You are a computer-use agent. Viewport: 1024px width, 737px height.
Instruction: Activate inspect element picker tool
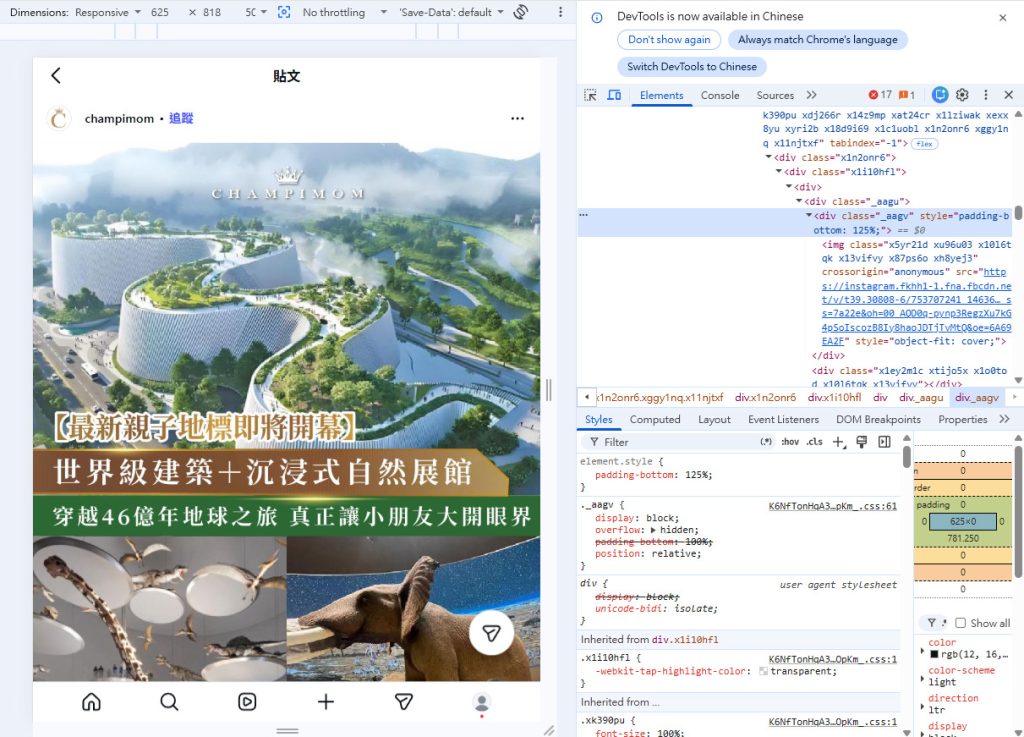point(590,95)
